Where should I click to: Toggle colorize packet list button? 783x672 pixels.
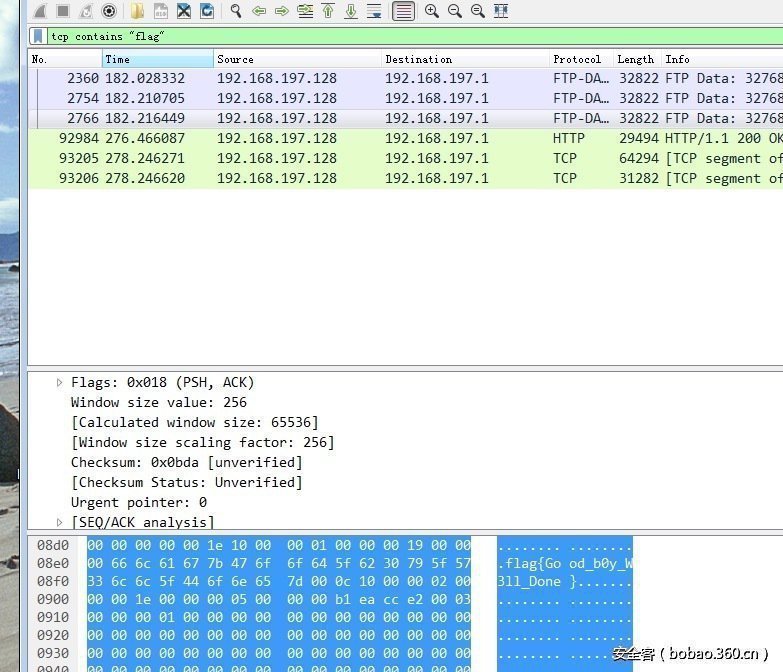coord(403,11)
